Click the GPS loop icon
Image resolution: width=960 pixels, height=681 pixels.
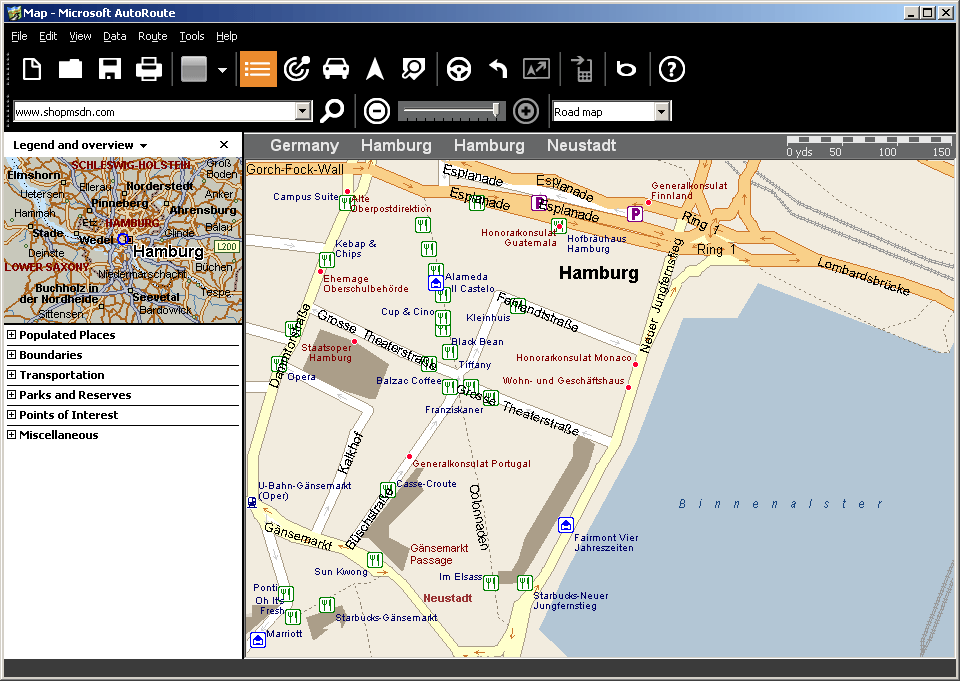click(x=626, y=69)
